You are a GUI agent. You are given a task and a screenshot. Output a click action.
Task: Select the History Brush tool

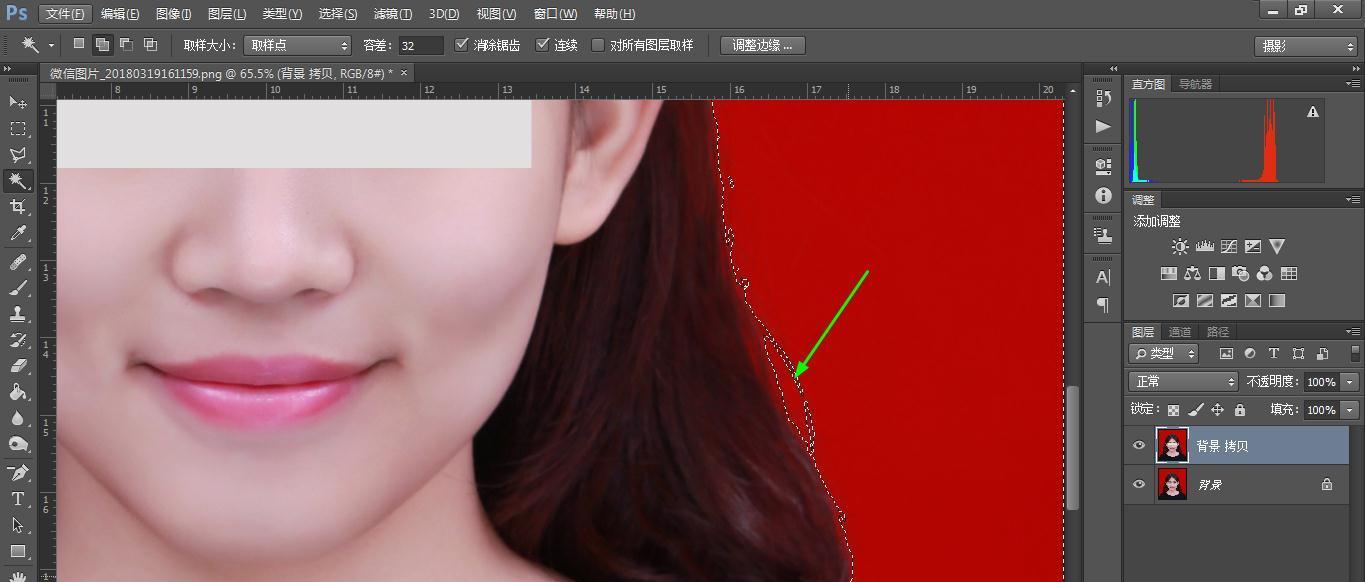coord(18,340)
